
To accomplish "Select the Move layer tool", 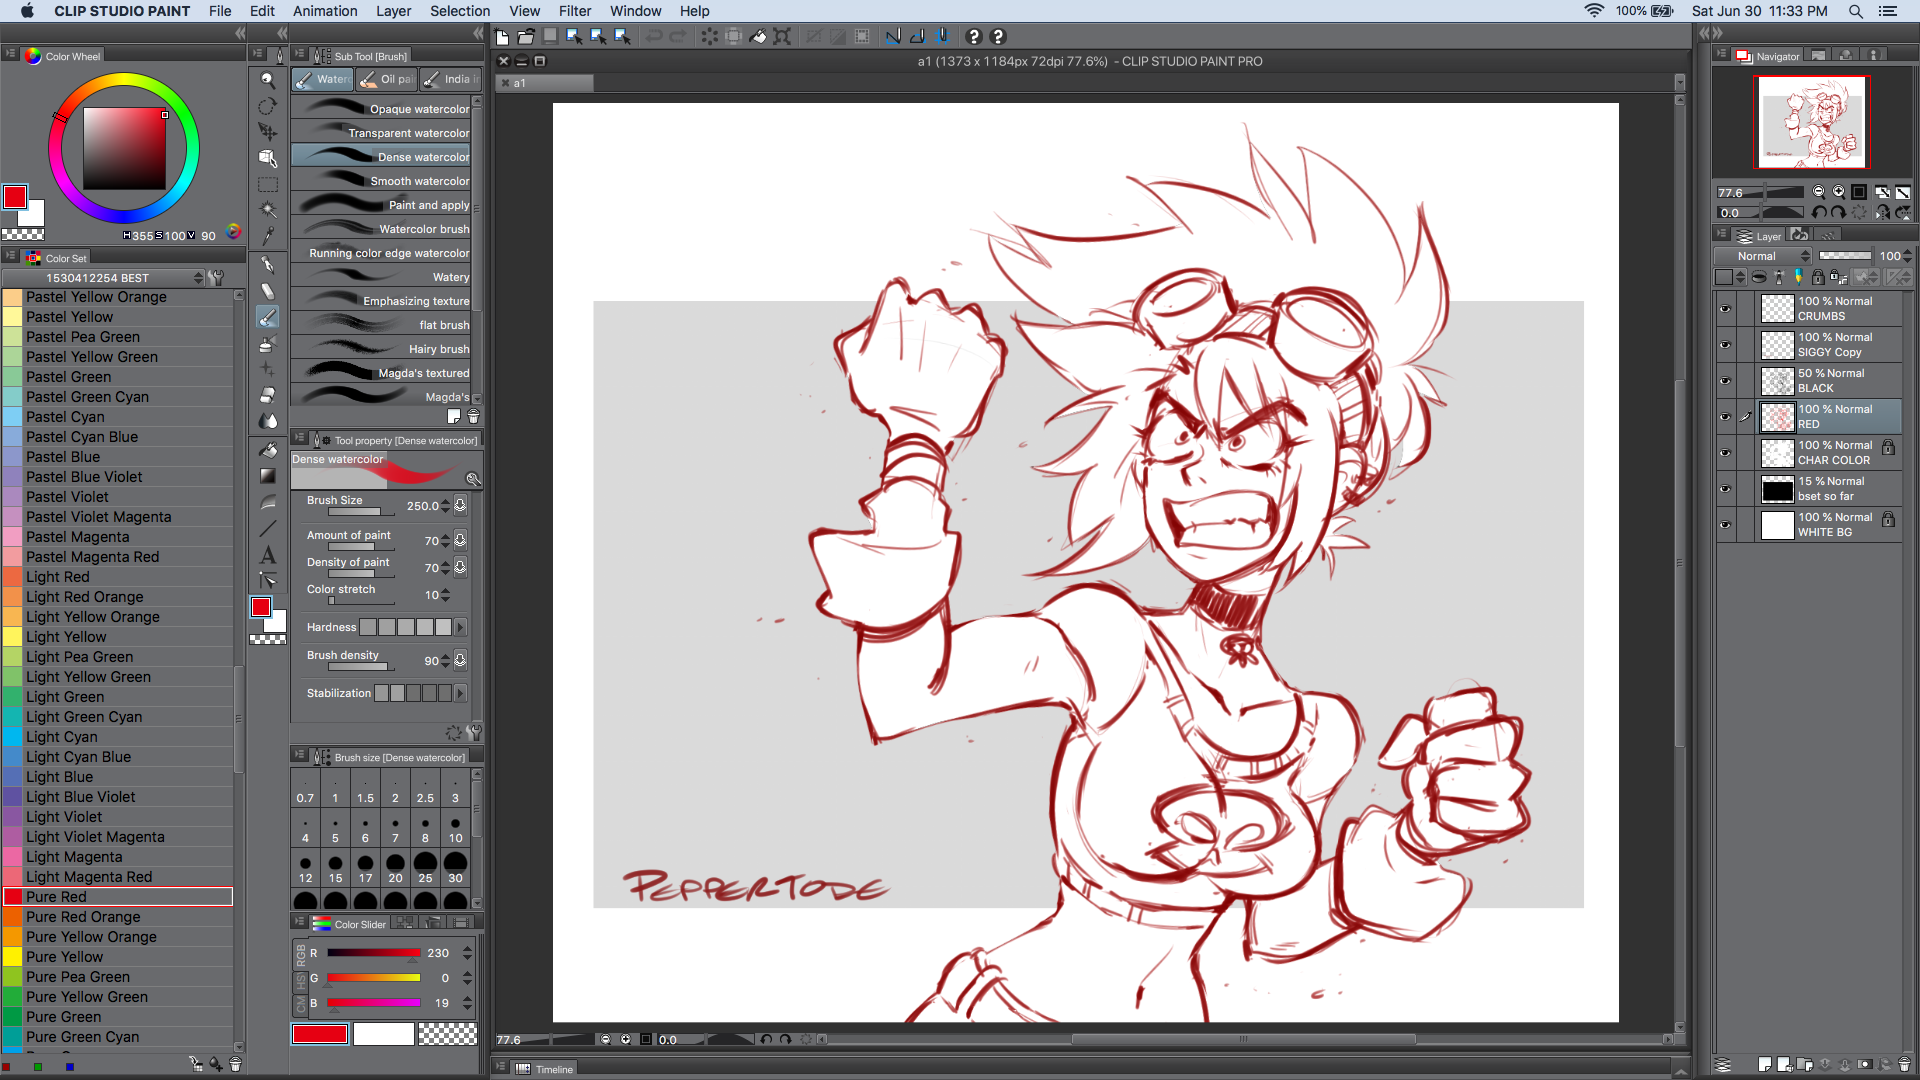I will 267,132.
